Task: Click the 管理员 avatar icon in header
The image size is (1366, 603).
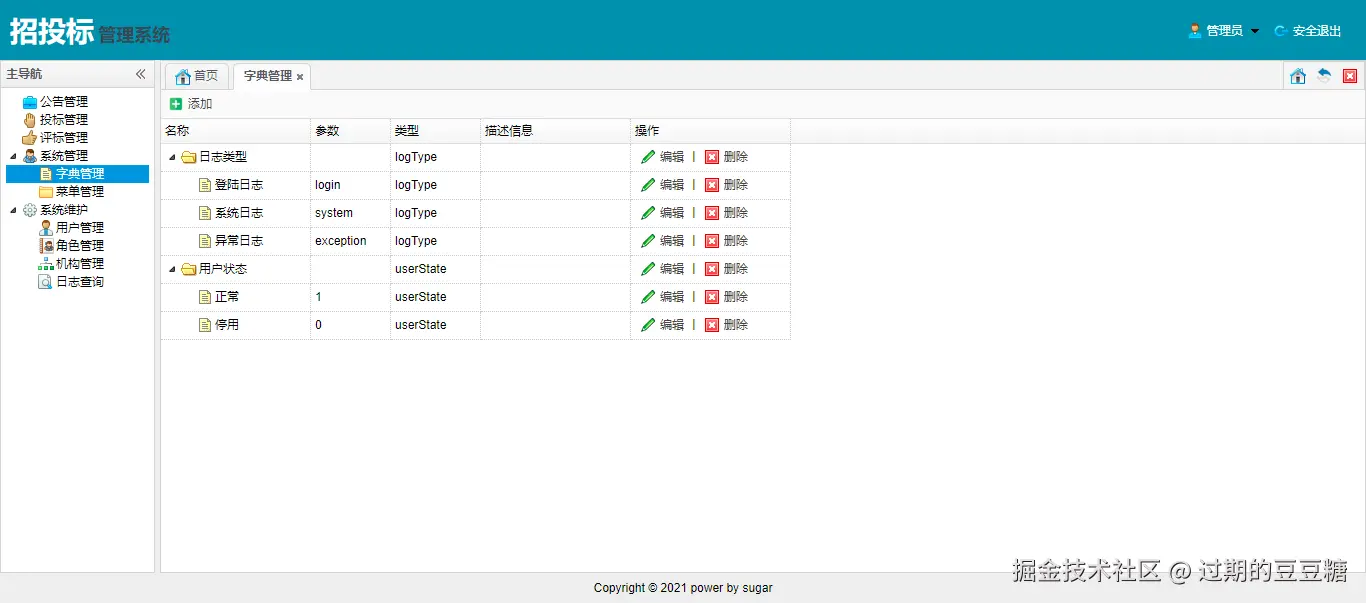Action: click(1194, 31)
